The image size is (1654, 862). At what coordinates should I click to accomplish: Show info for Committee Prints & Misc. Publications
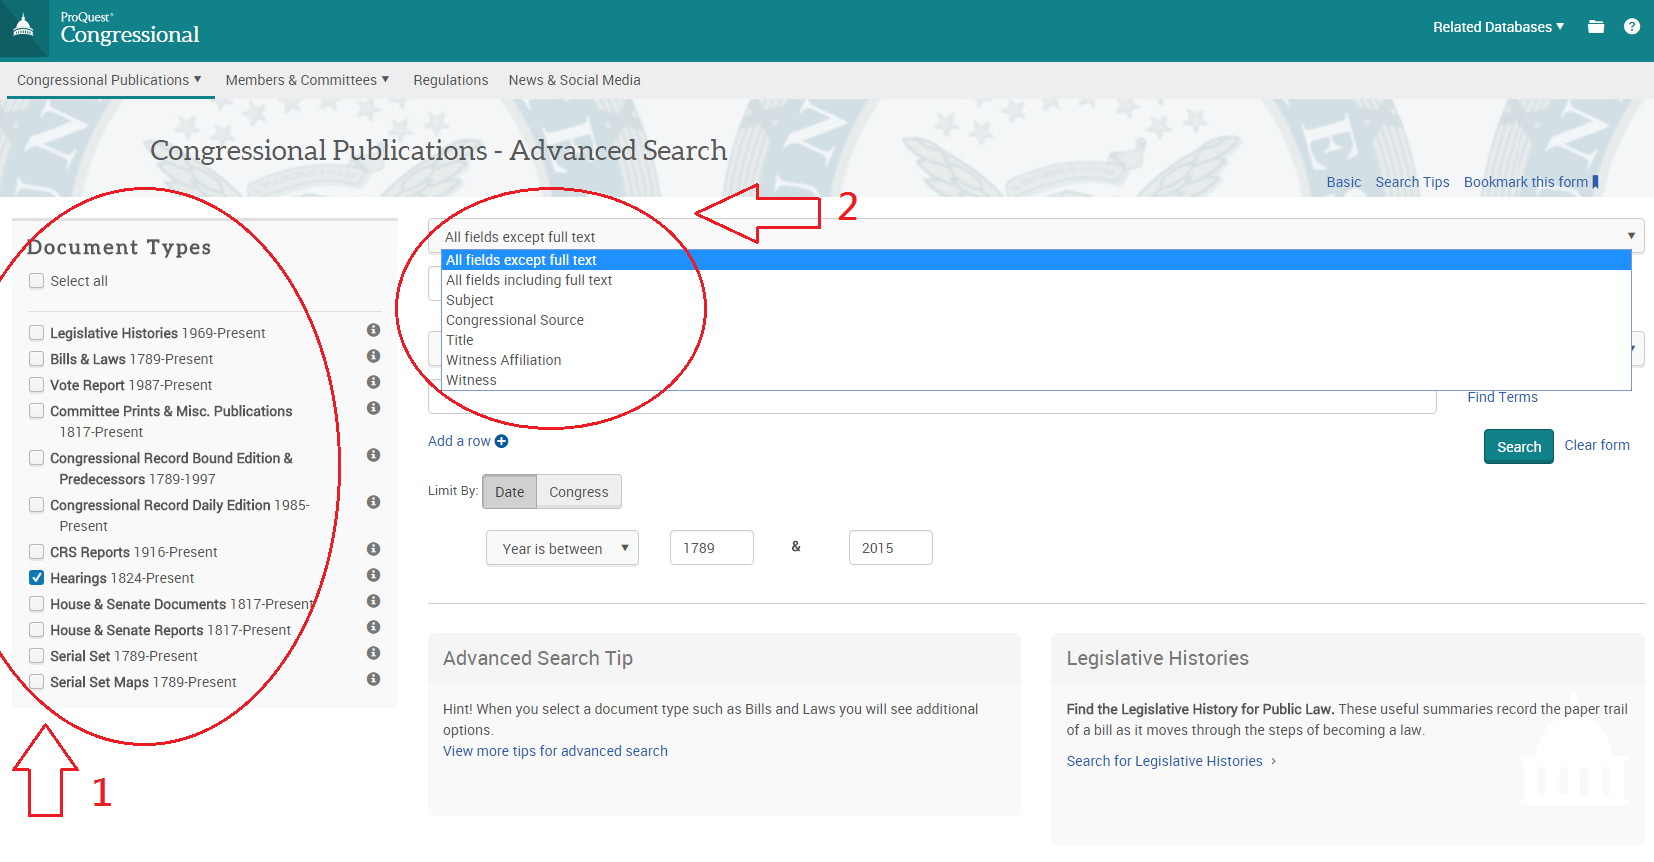(373, 408)
